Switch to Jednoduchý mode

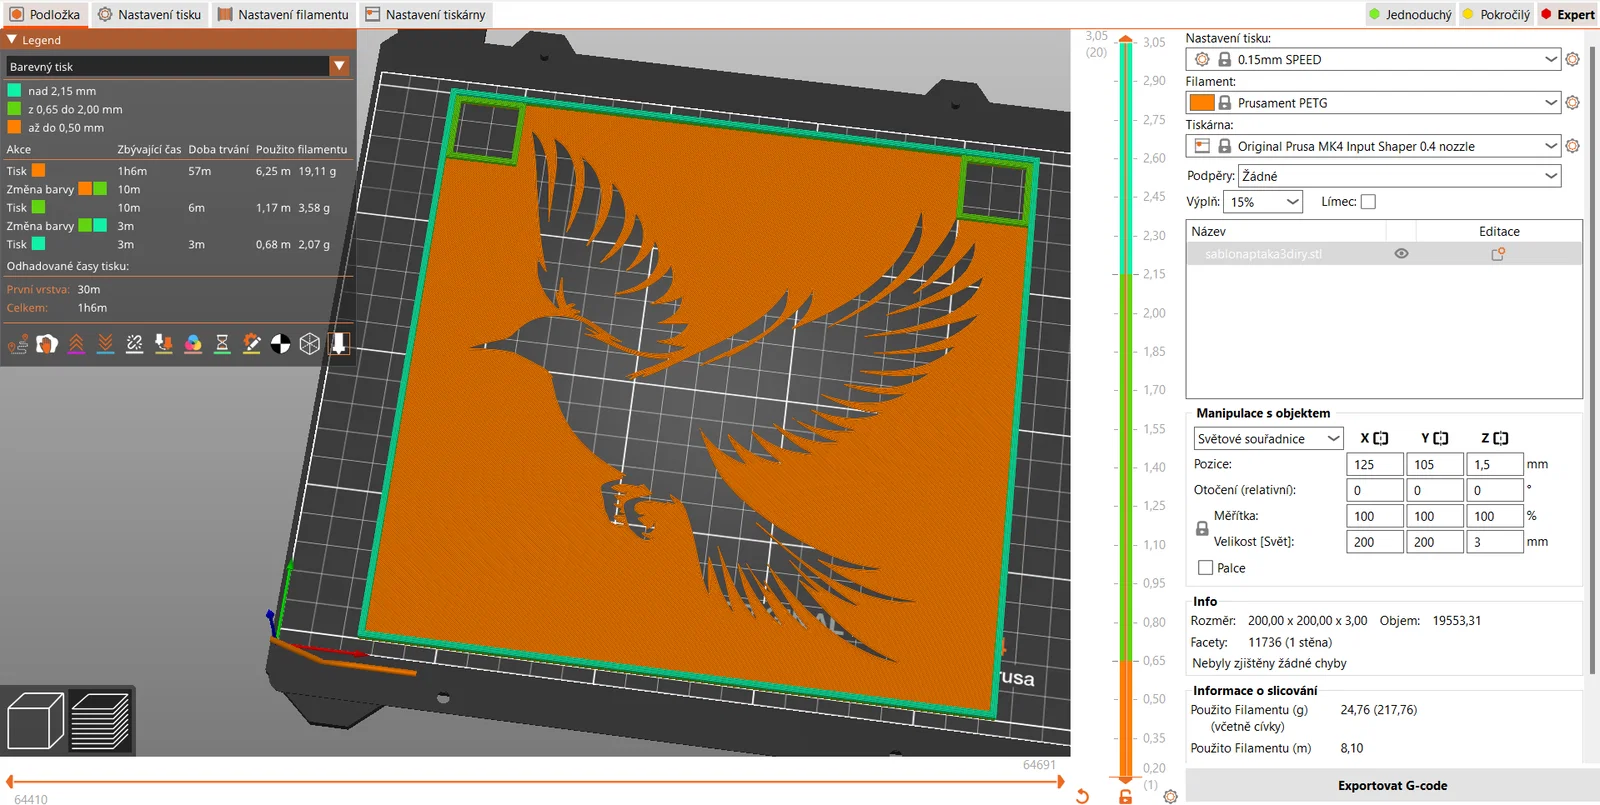(1411, 14)
